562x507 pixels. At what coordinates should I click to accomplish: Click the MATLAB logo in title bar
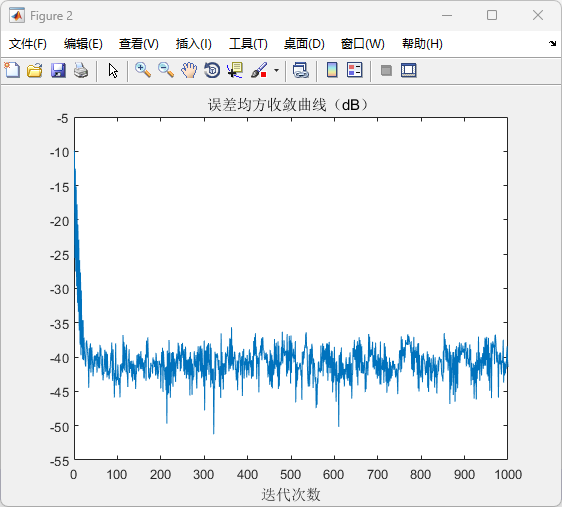17,16
